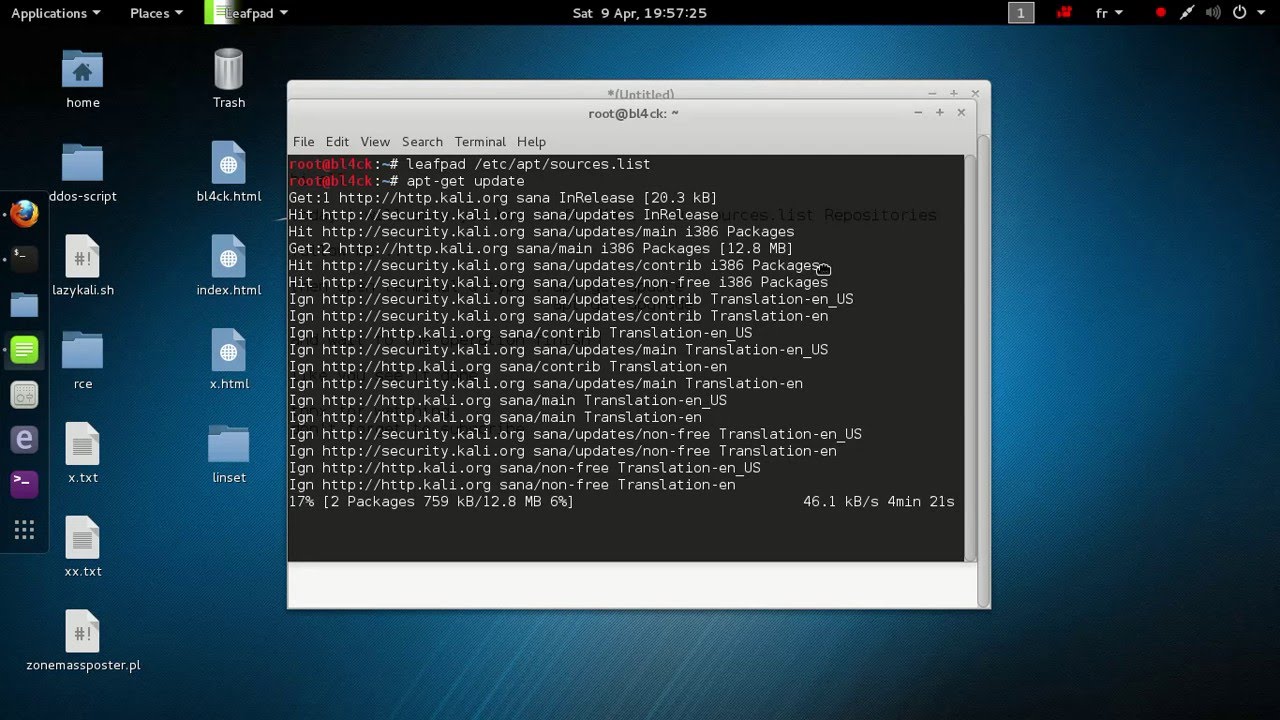Click the terminal vertical scrollbar
This screenshot has height=720, width=1280.
[x=969, y=357]
